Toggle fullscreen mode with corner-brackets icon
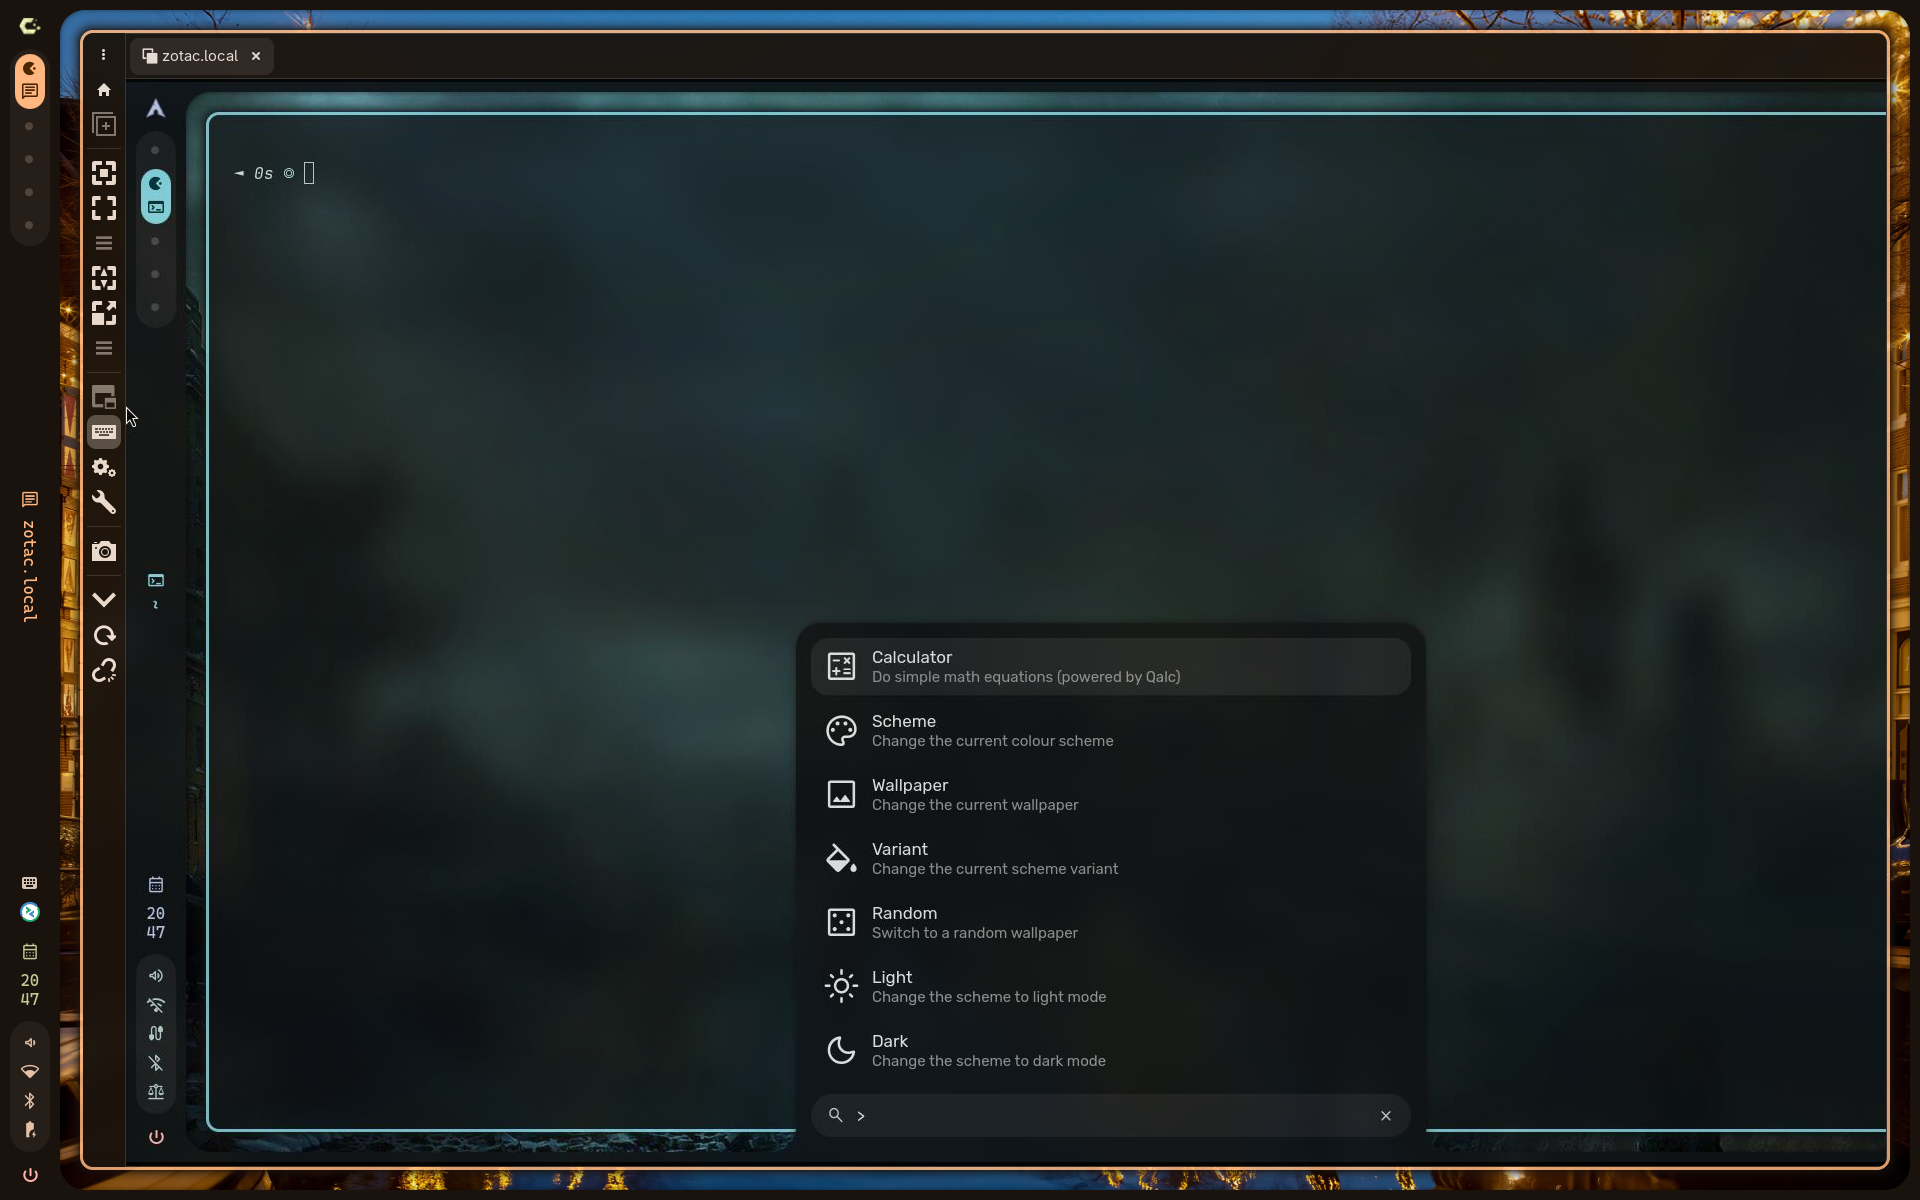This screenshot has height=1200, width=1920. (104, 208)
